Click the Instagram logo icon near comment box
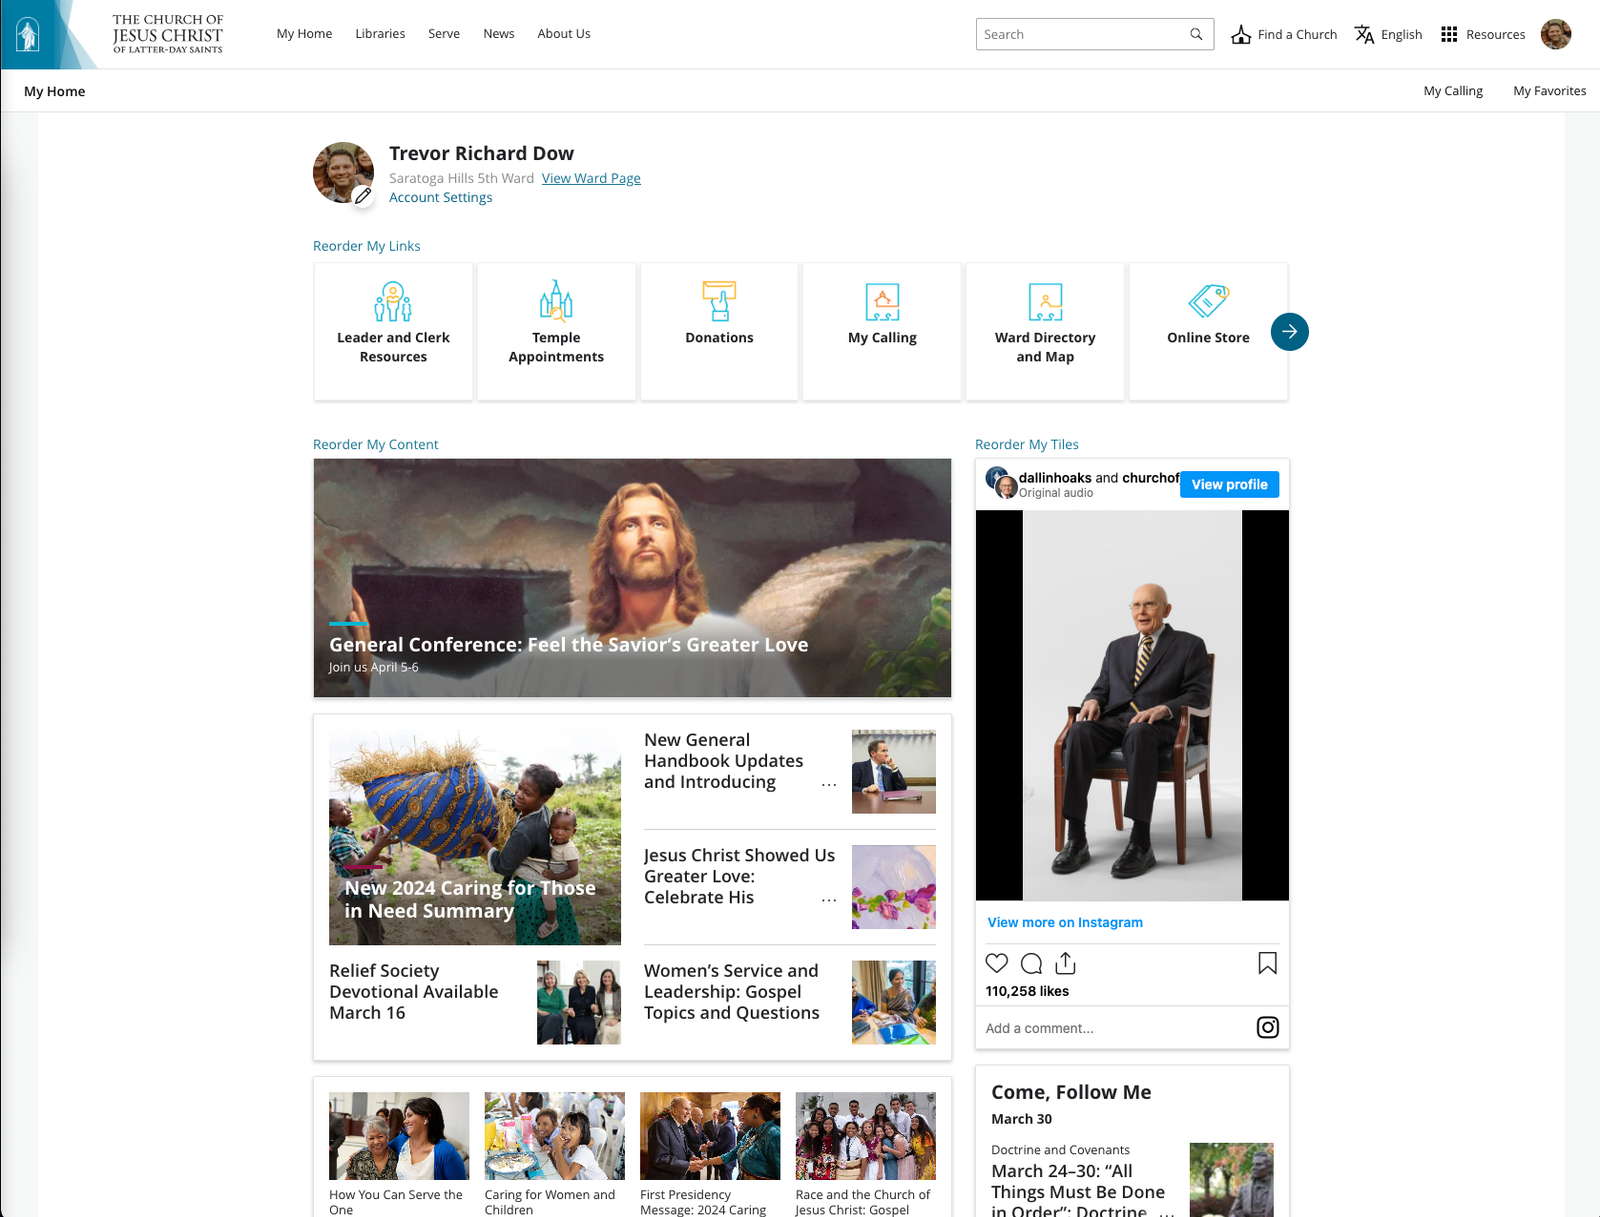The width and height of the screenshot is (1600, 1217). [x=1267, y=1027]
